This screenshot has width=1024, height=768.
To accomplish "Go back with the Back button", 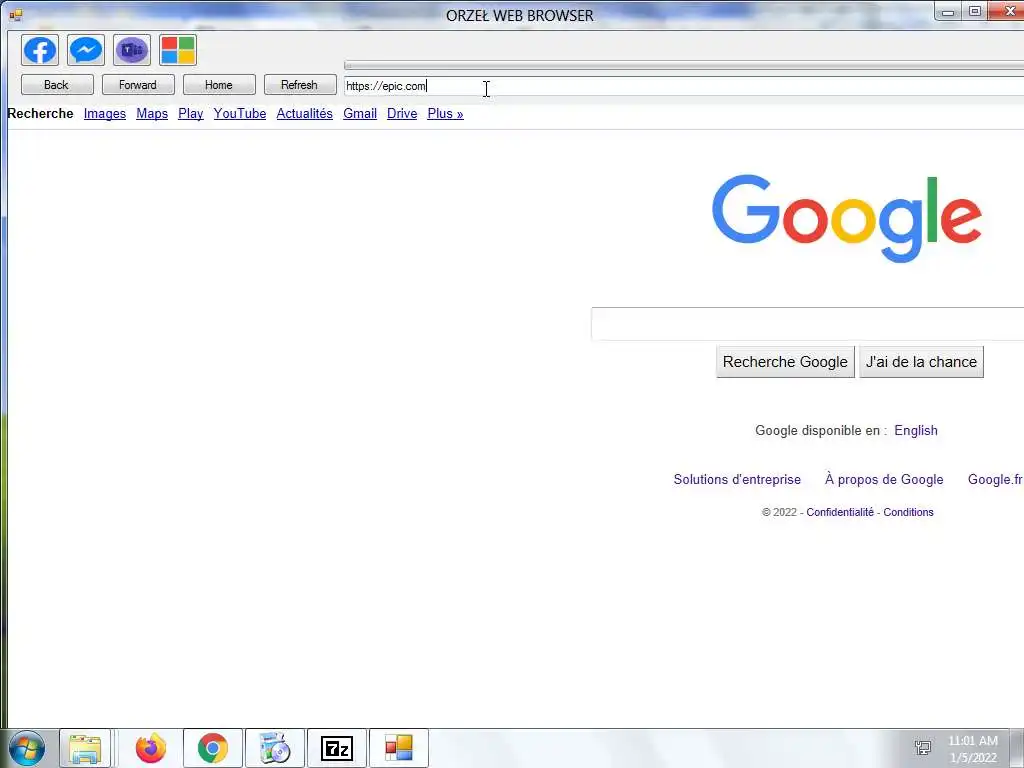I will click(57, 85).
